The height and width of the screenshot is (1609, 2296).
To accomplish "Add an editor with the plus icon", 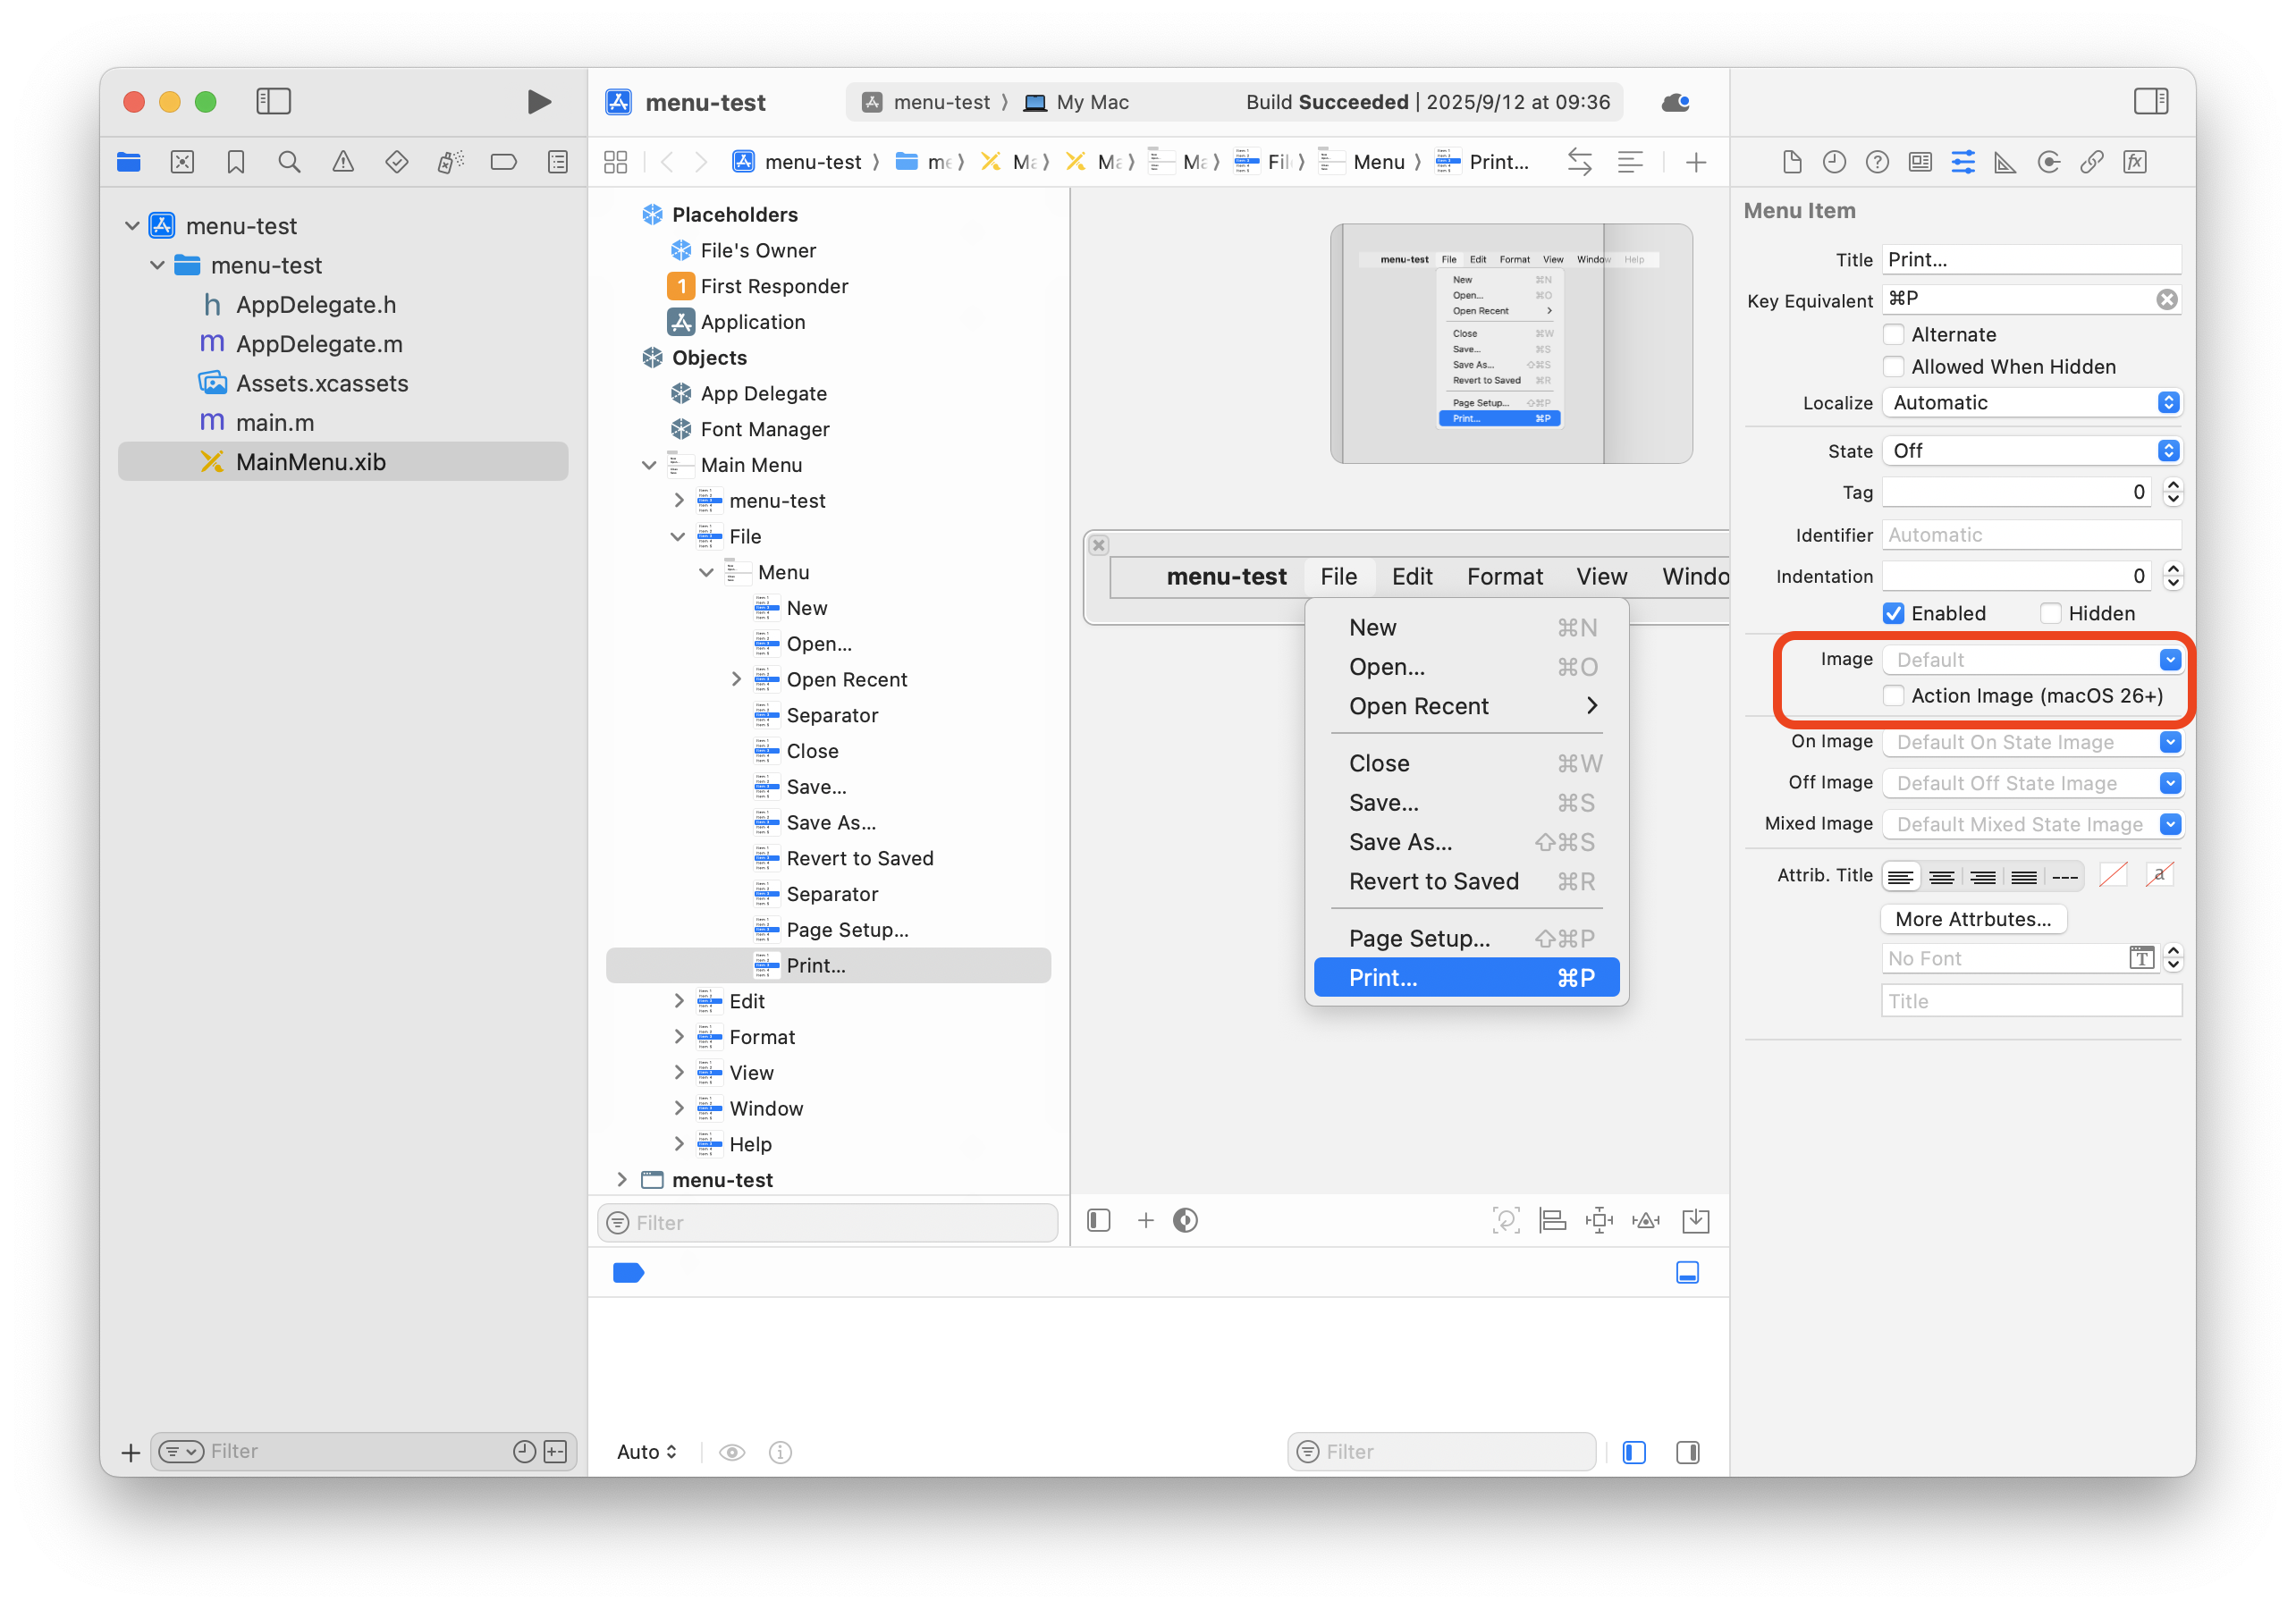I will click(x=1696, y=162).
